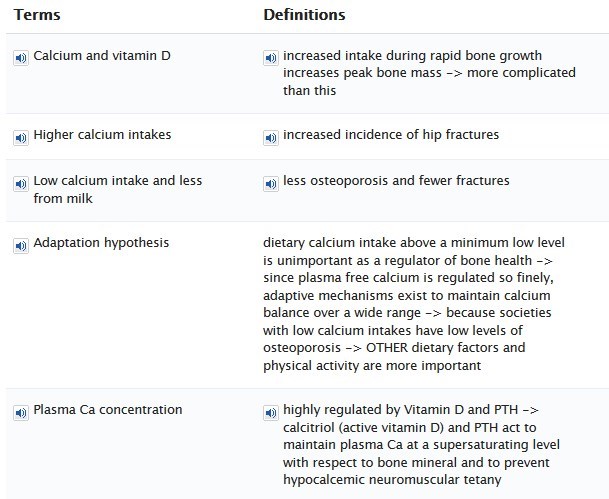Play audio for 'less osteoporosis and fewer fractures'

(x=271, y=184)
